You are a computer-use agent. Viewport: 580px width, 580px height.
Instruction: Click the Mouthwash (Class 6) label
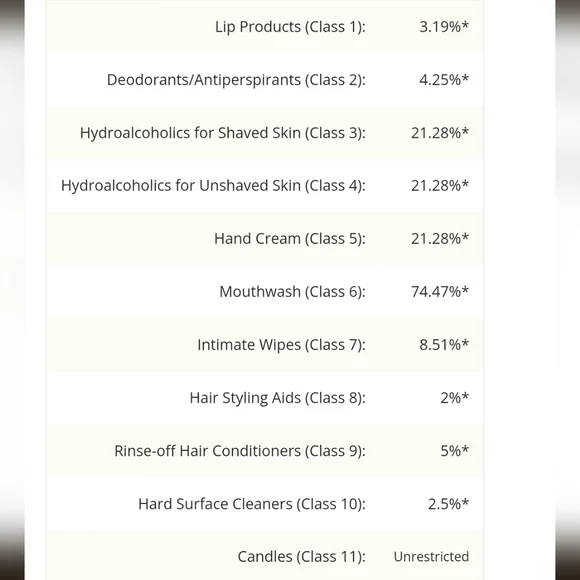point(292,292)
